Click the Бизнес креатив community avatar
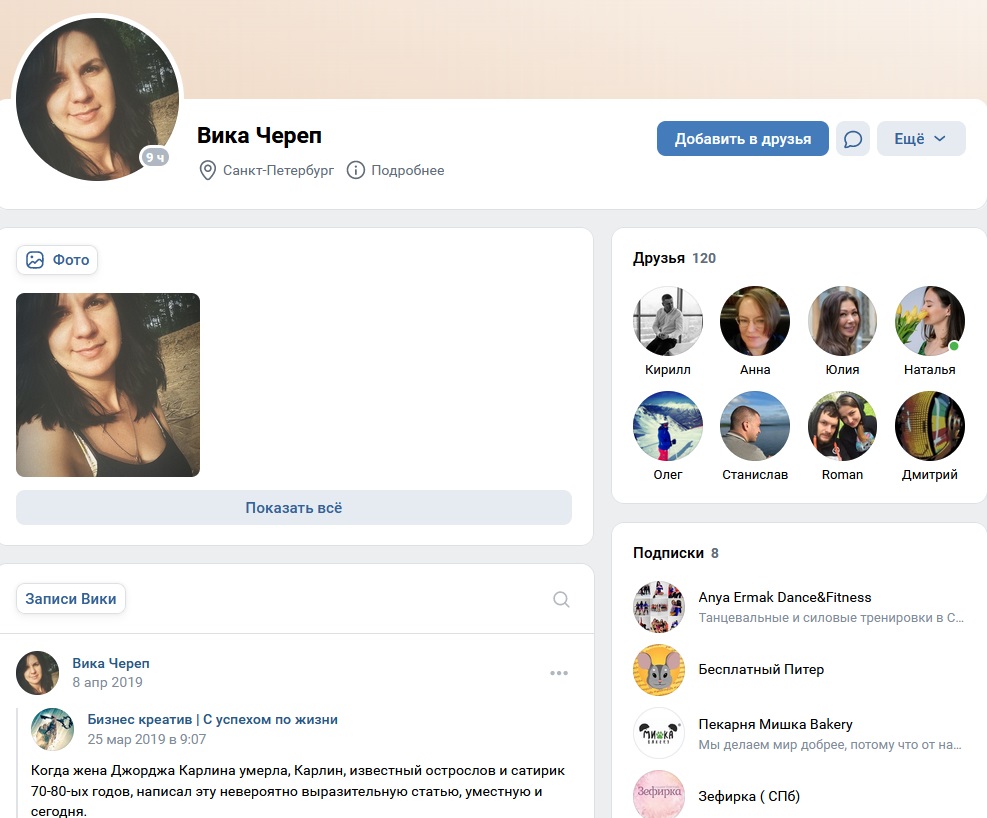Screen dimensions: 987x818 tap(53, 729)
